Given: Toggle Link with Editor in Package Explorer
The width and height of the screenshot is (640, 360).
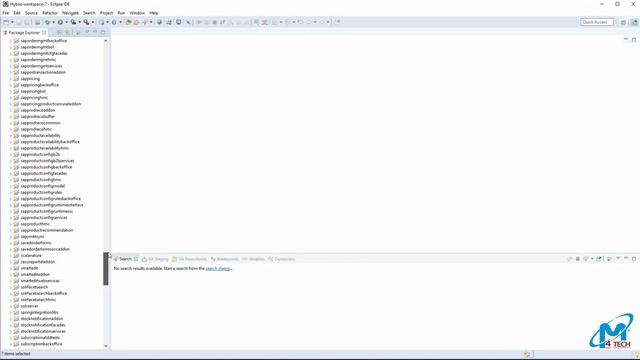Looking at the screenshot, I should pos(68,32).
